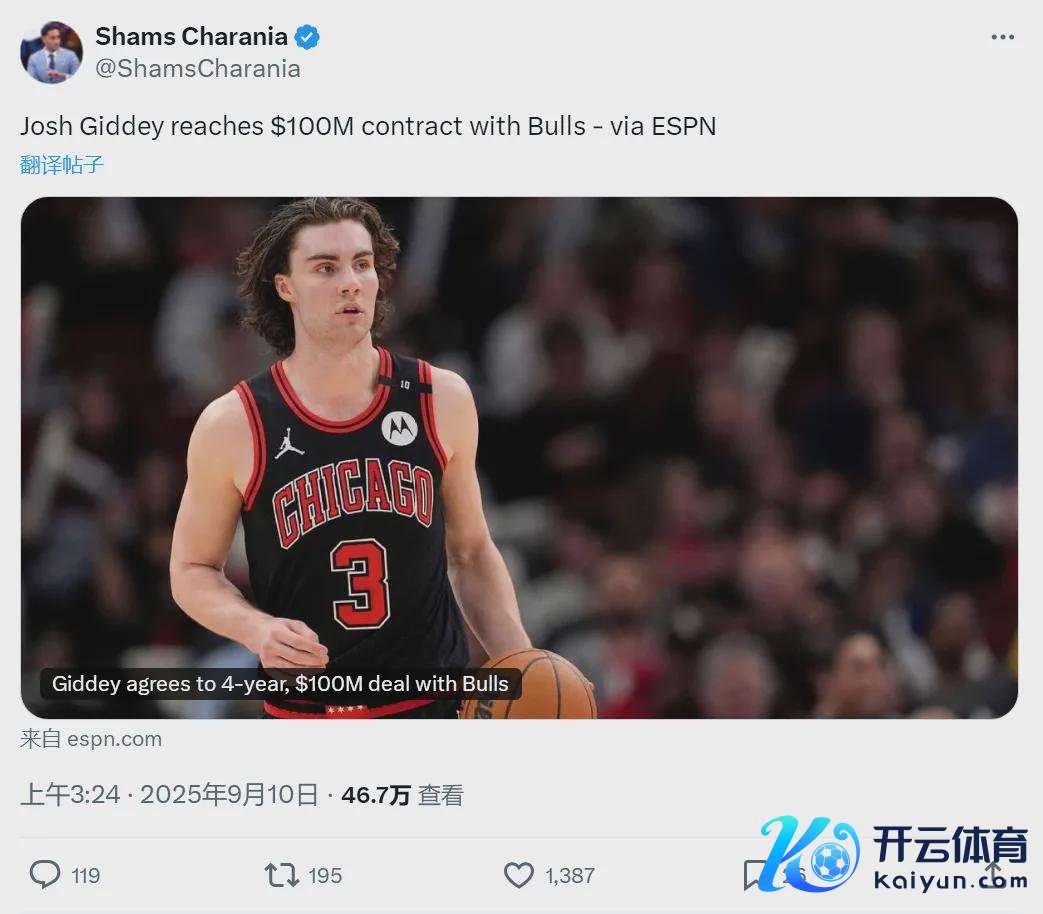Click the Giddey agrees to 4-year deal caption

tap(280, 684)
